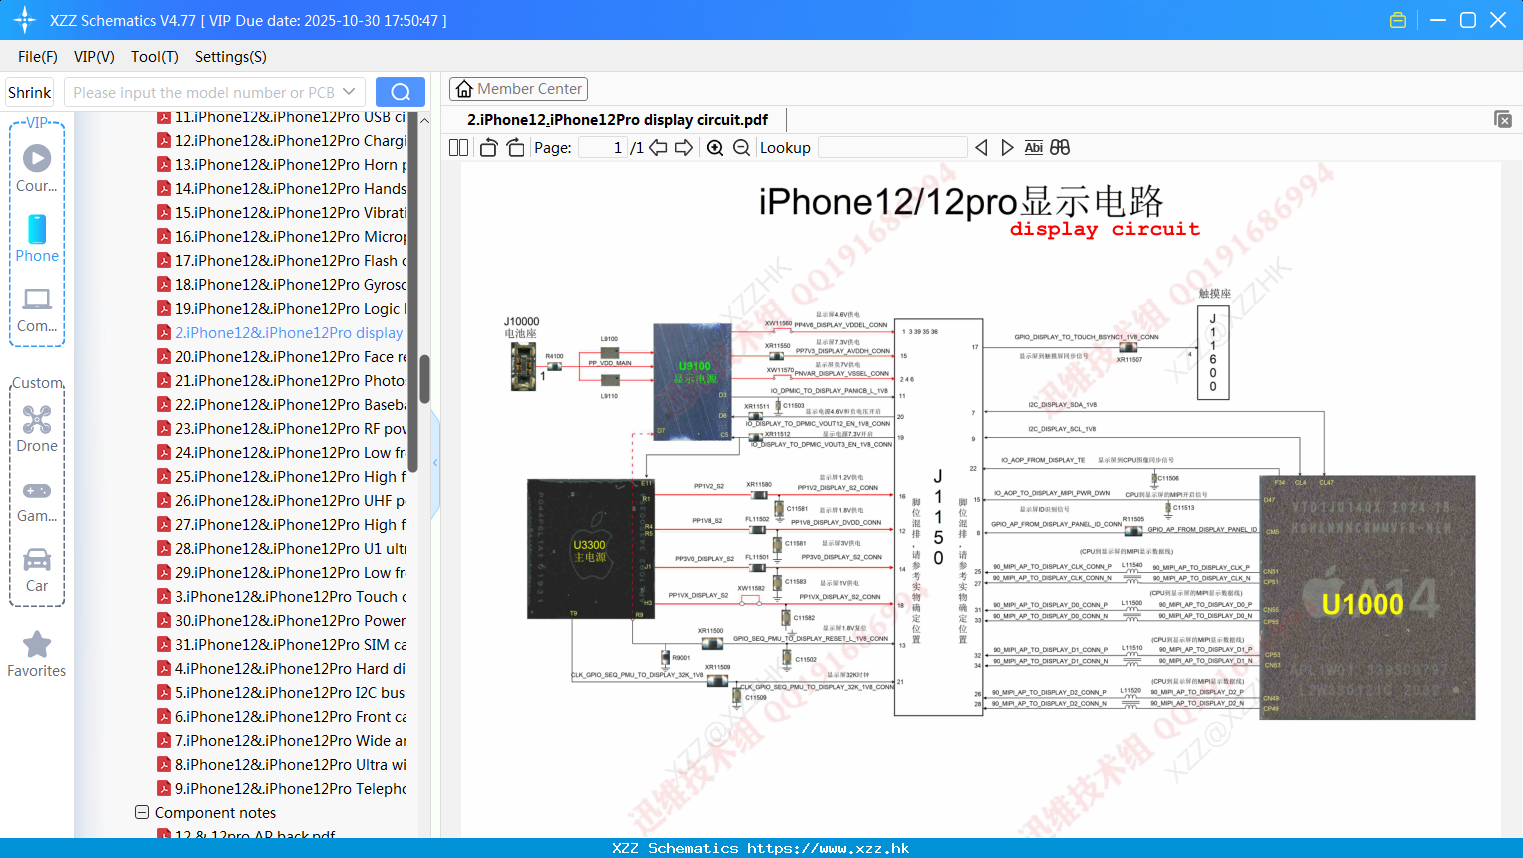Find next lookup result triangle
The image size is (1523, 858).
pos(1007,148)
